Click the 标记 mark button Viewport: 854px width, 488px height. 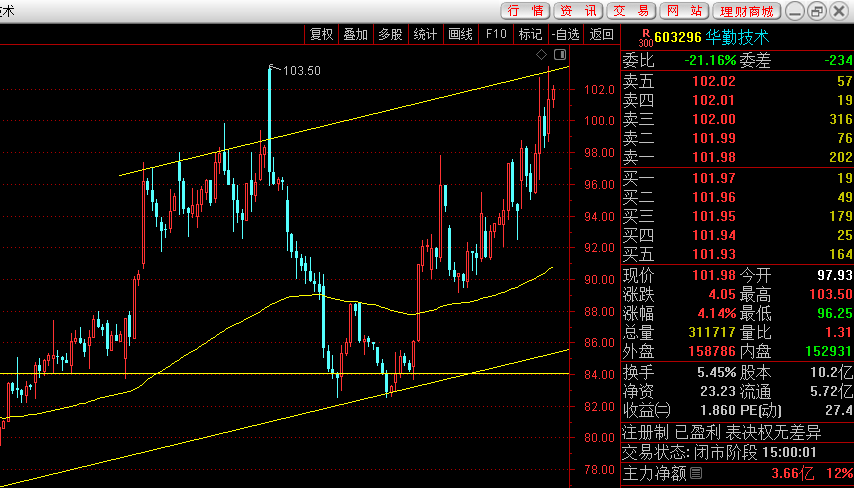530,34
